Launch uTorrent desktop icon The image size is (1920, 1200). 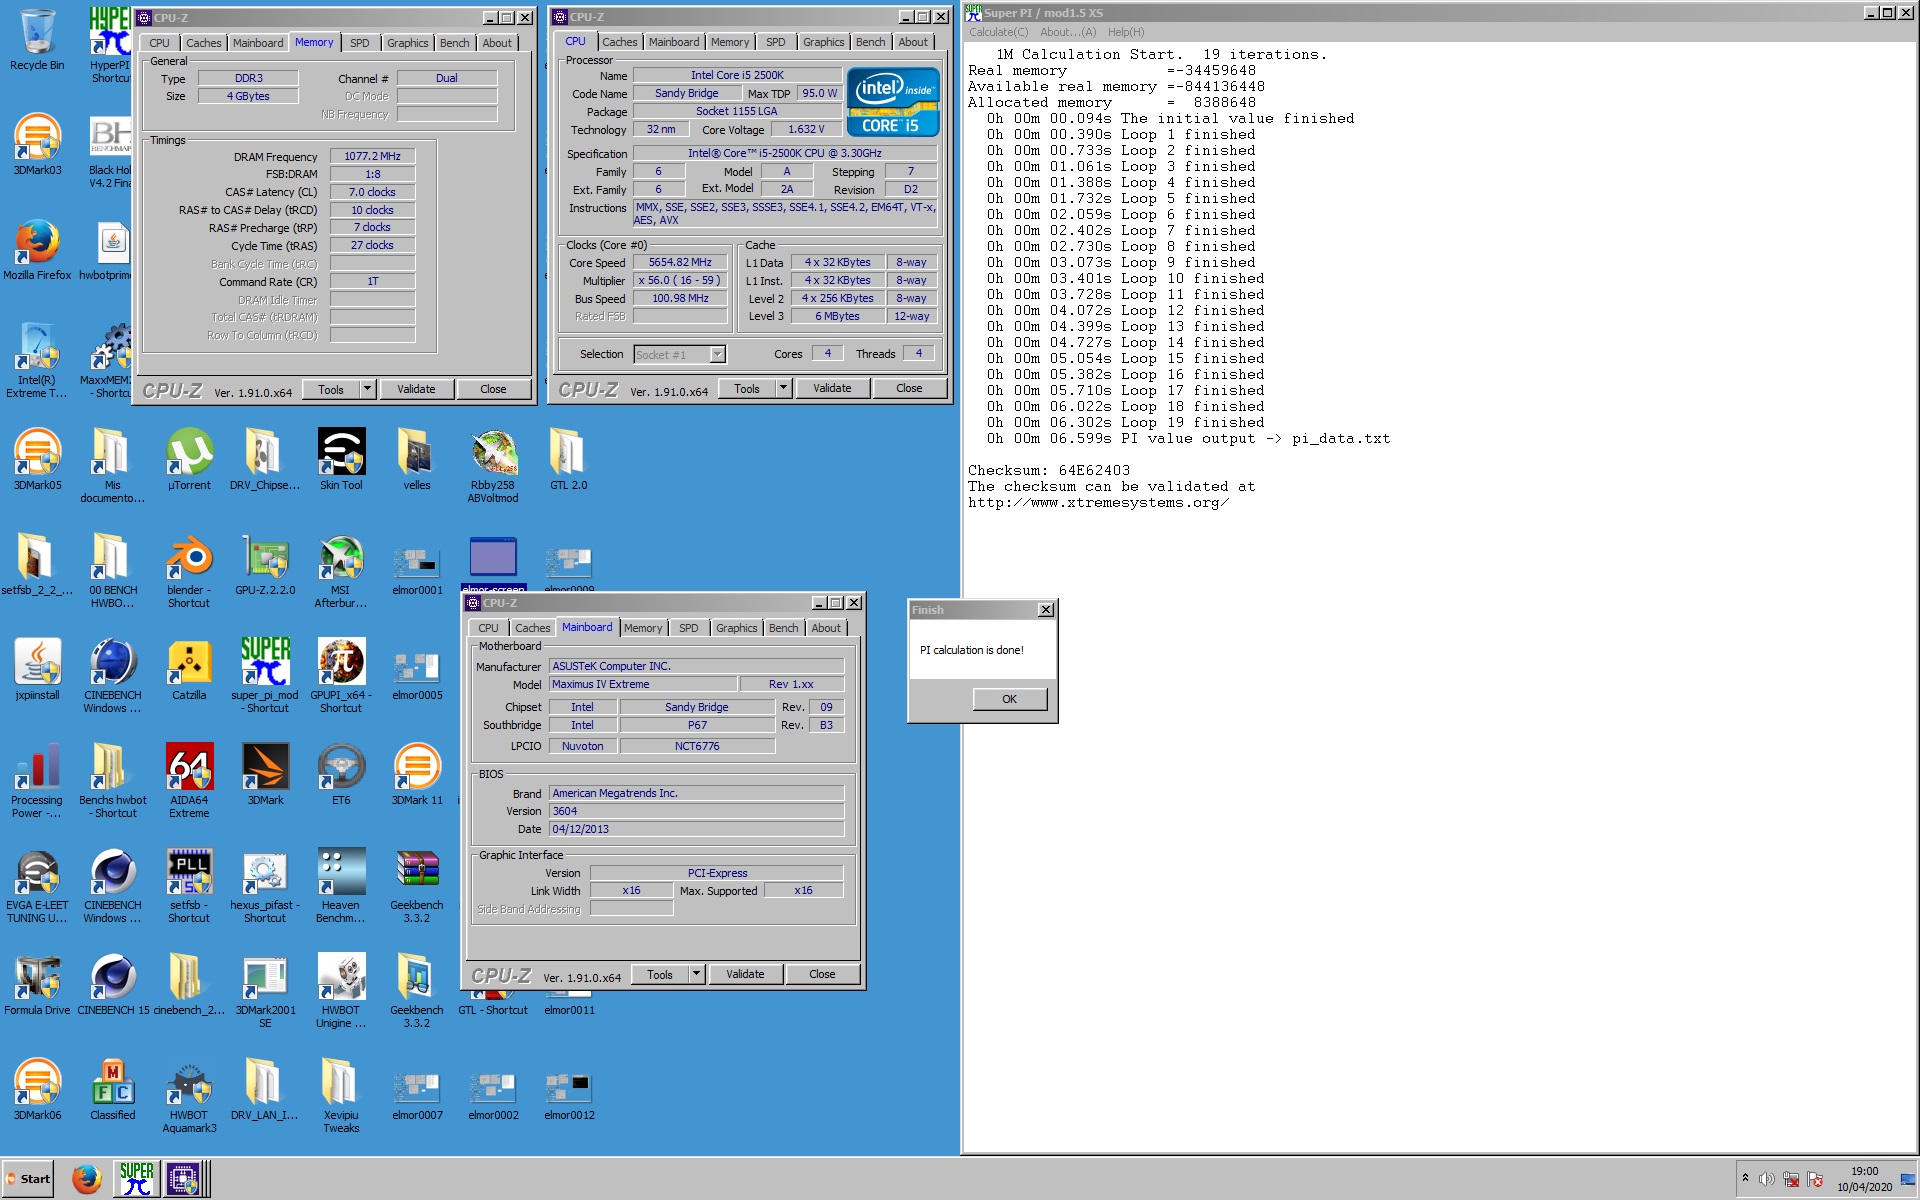point(189,460)
